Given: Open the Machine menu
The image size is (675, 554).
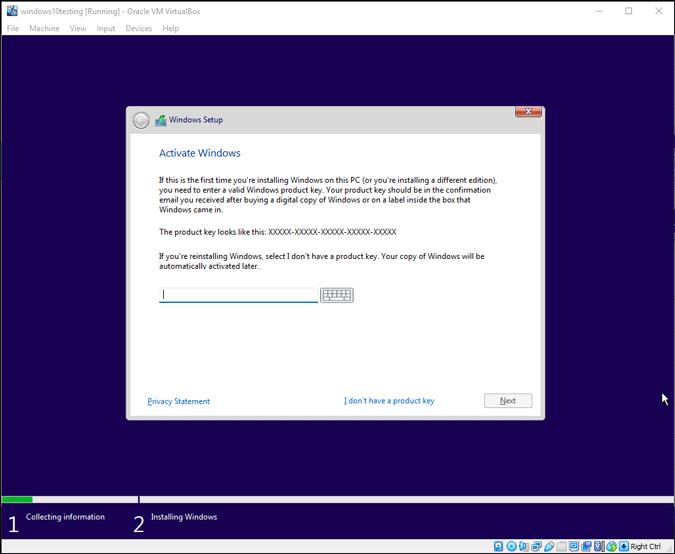Looking at the screenshot, I should (x=44, y=28).
